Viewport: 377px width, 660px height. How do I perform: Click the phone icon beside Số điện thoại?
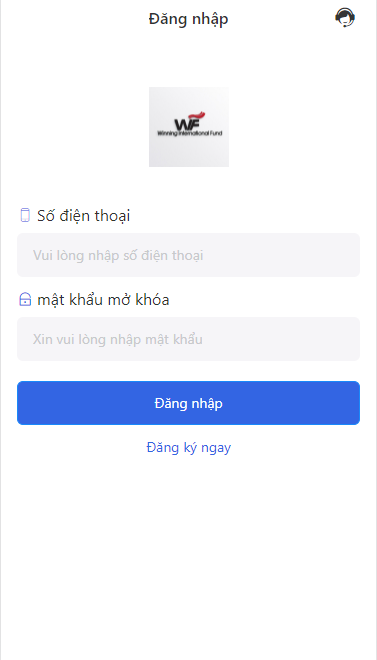click(25, 215)
